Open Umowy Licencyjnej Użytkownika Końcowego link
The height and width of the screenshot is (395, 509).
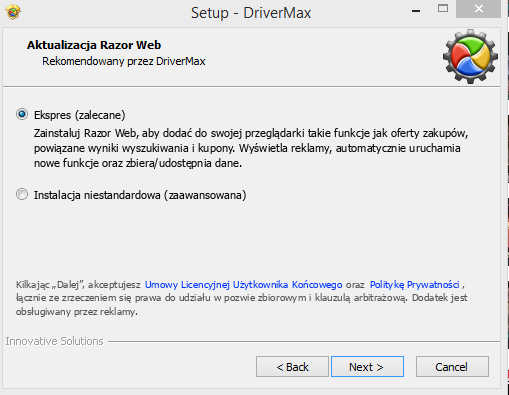pos(243,285)
